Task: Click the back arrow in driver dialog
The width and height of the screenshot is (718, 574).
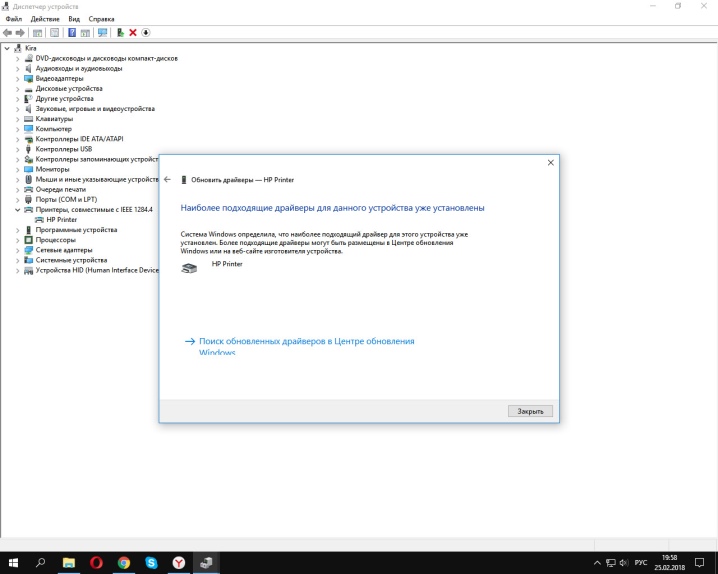Action: coord(167,179)
